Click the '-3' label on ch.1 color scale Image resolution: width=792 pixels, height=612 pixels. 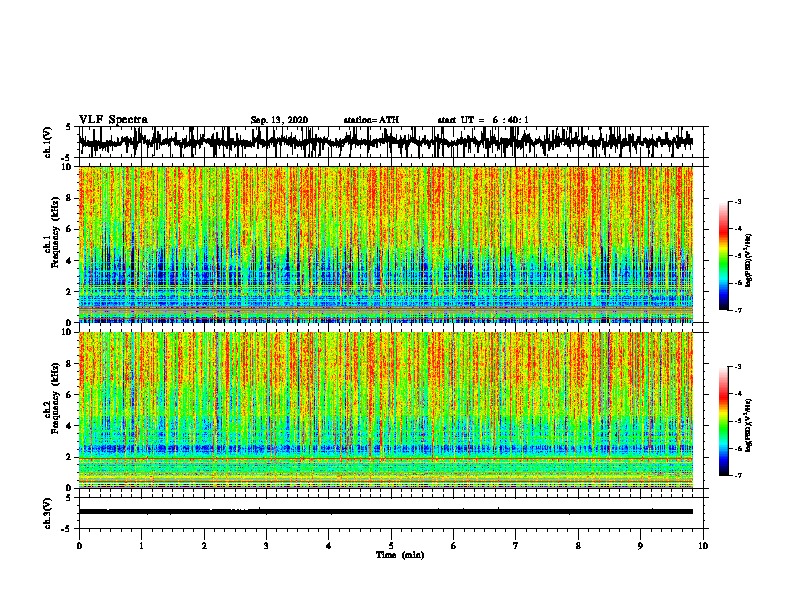[x=738, y=201]
